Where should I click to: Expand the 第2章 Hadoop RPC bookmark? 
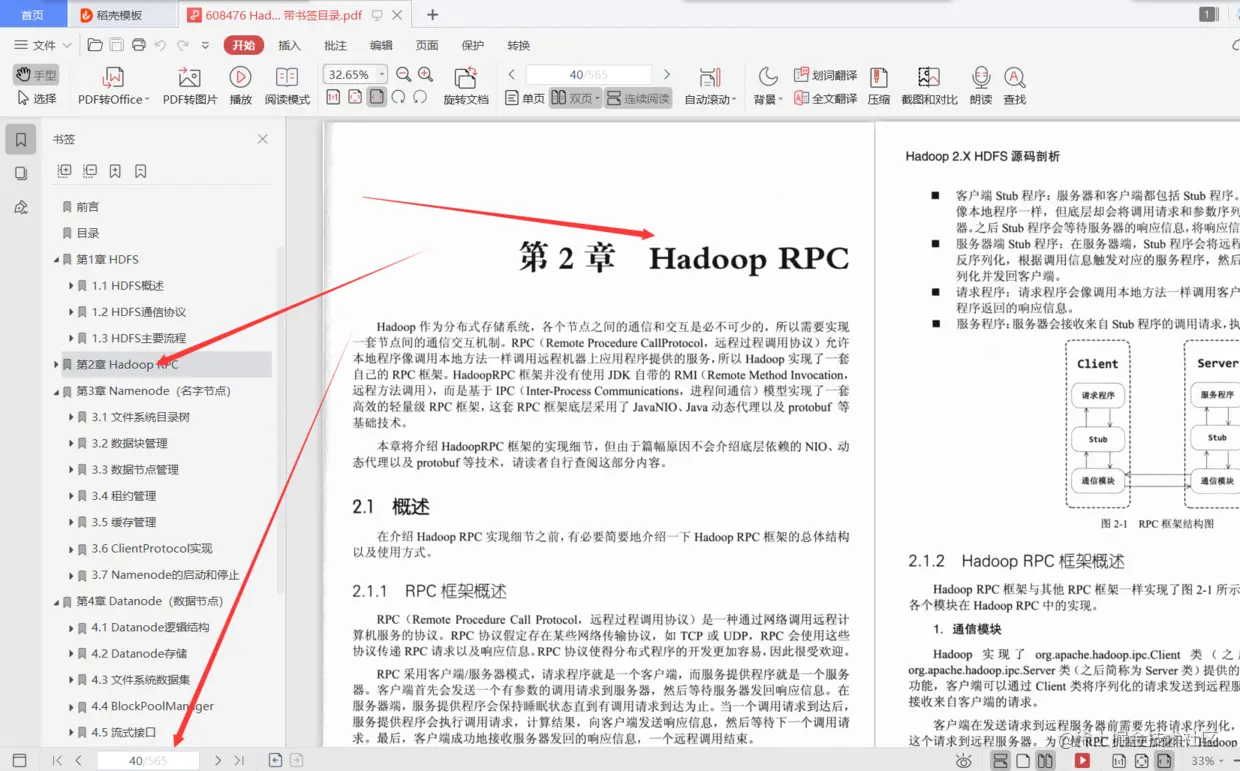[56, 365]
